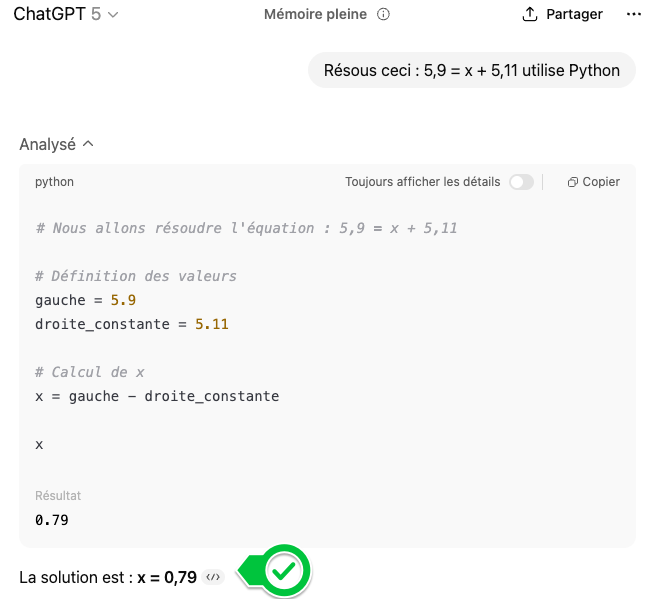Click the Mémoire pleine label
The width and height of the screenshot is (659, 599).
coord(315,15)
